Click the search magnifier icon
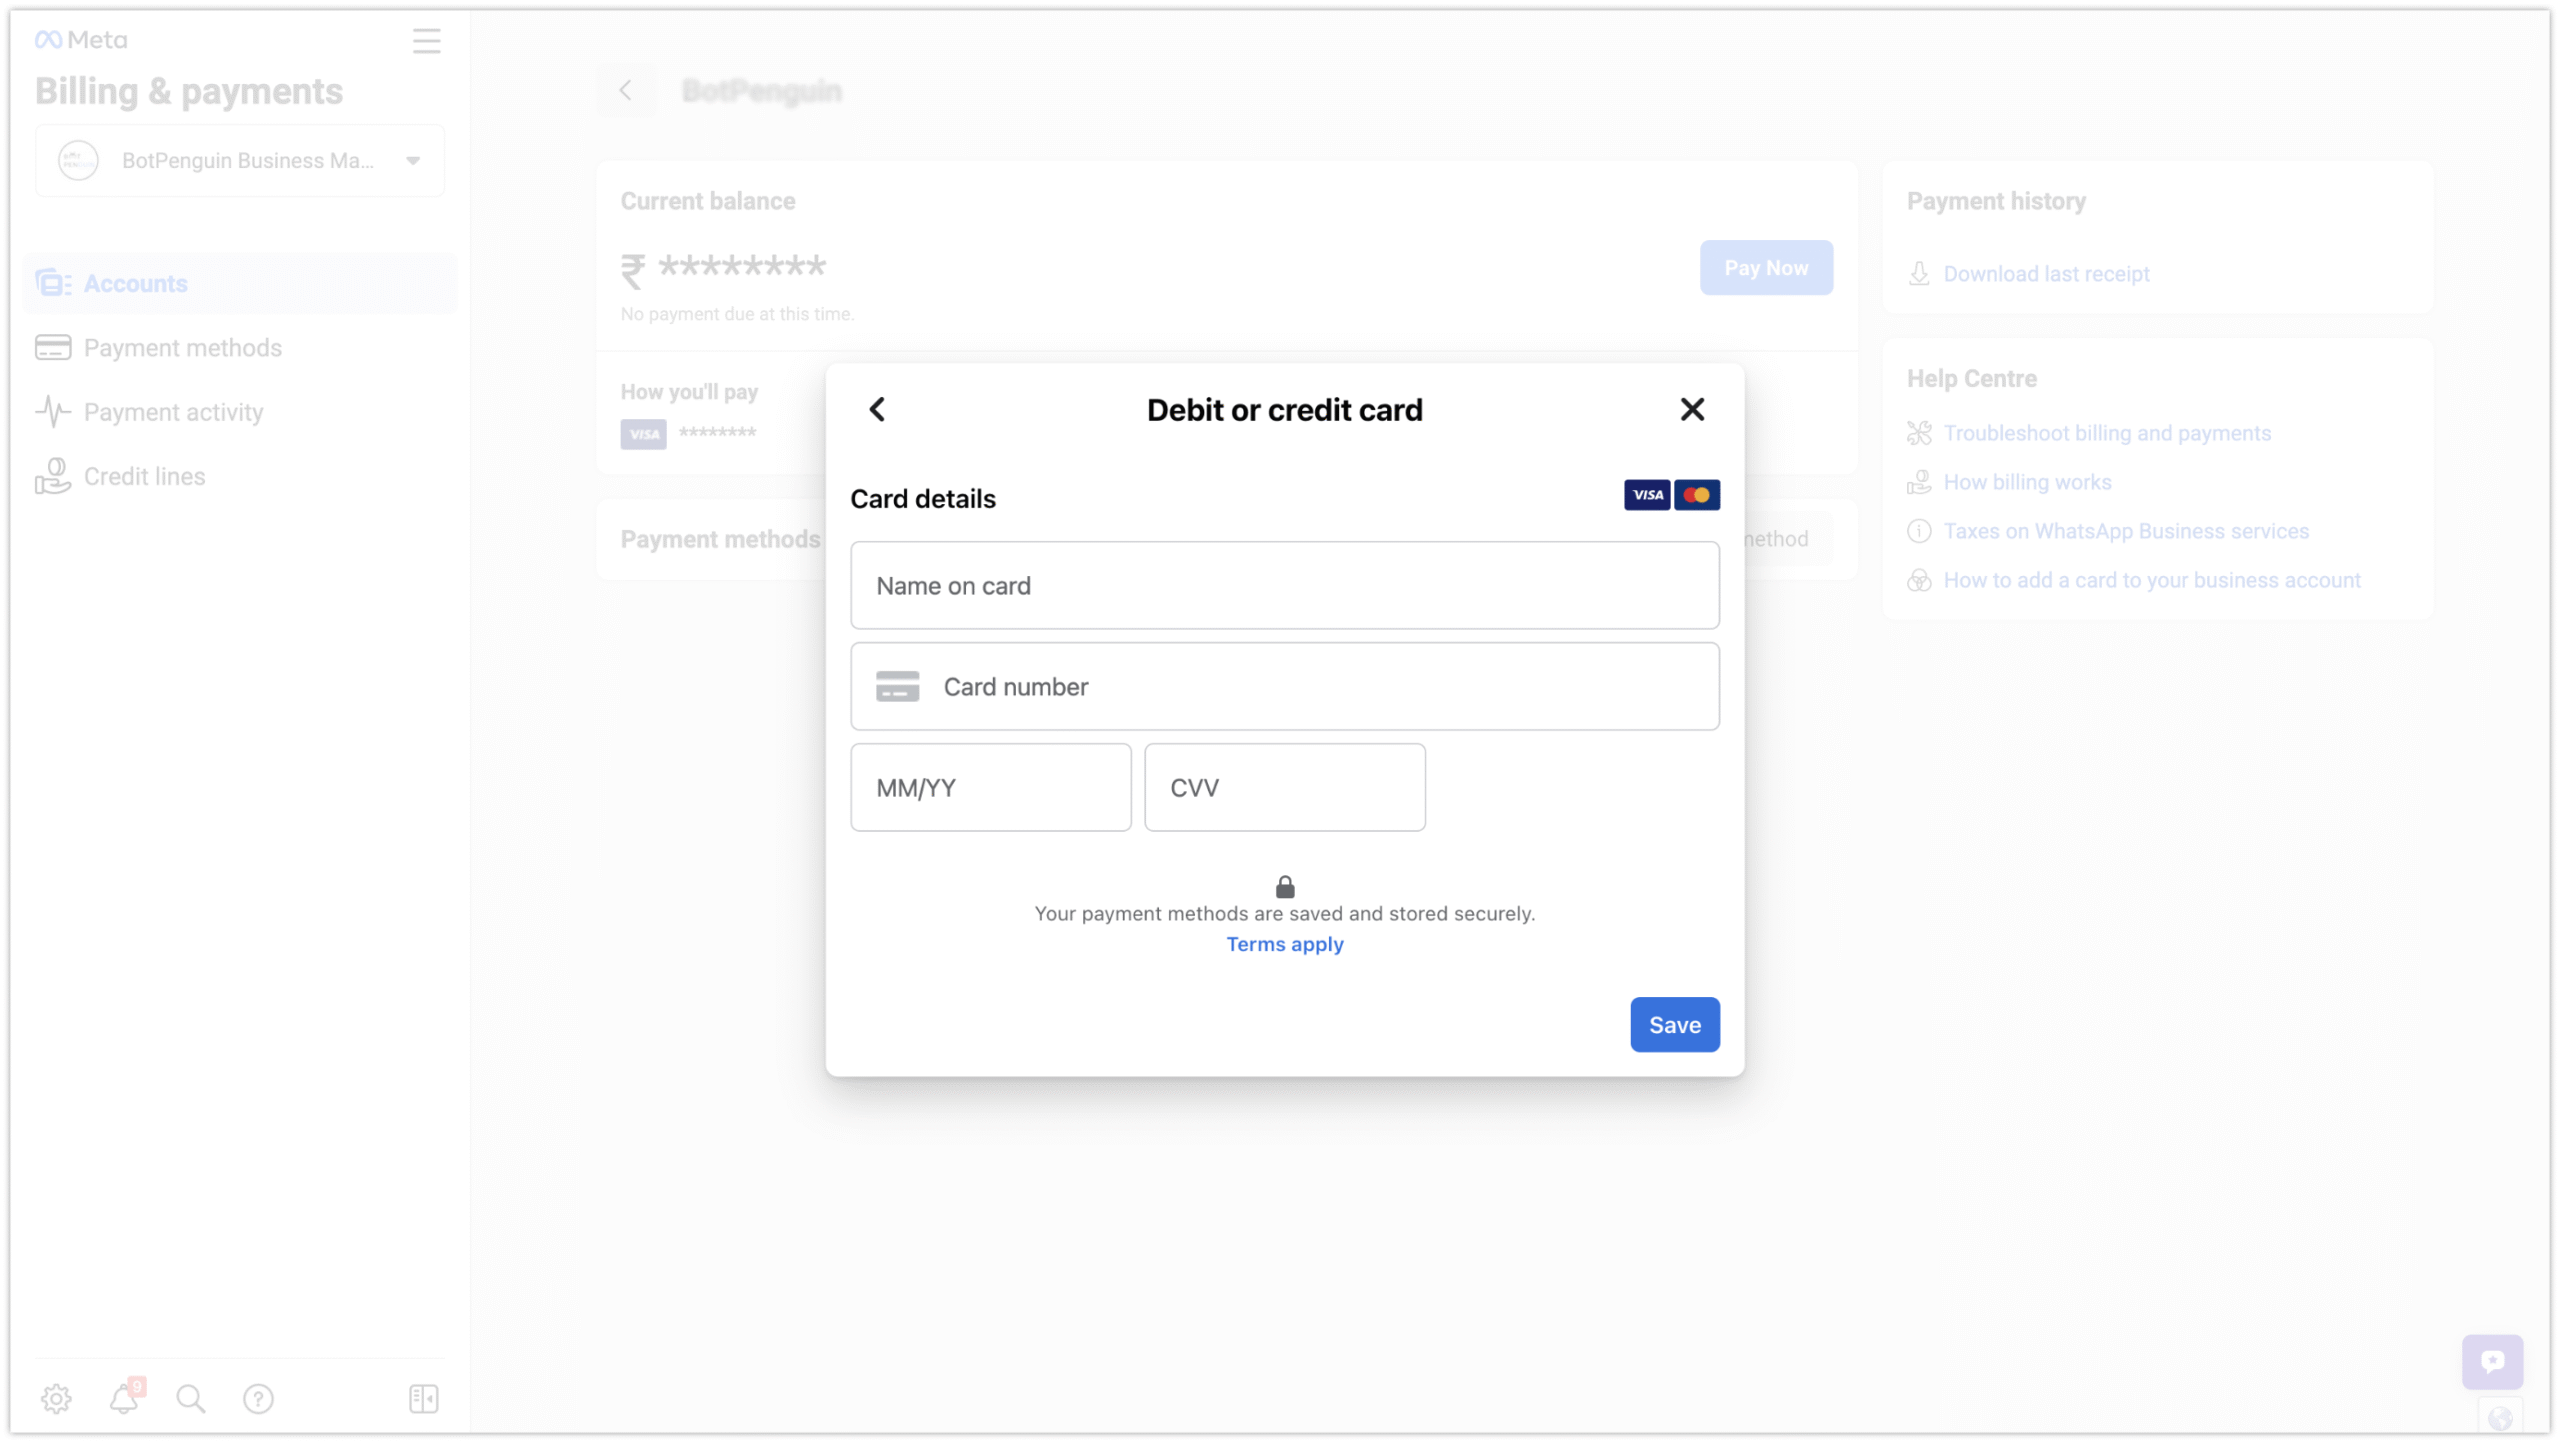Image resolution: width=2560 pixels, height=1443 pixels. [190, 1397]
